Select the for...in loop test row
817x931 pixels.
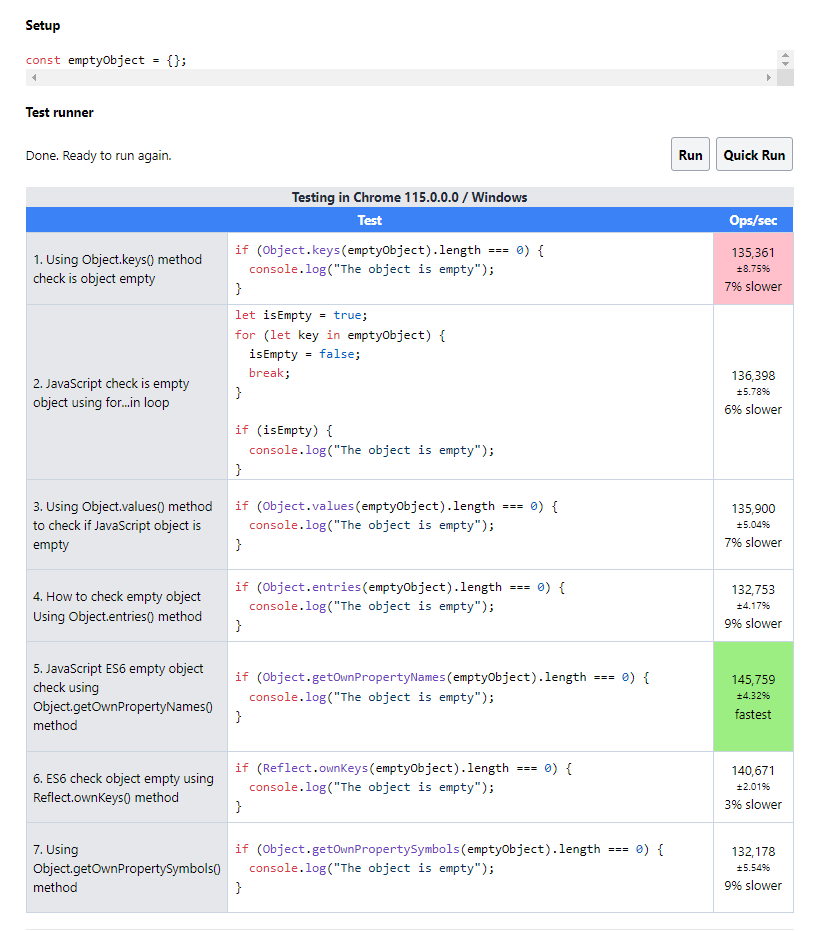(125, 392)
